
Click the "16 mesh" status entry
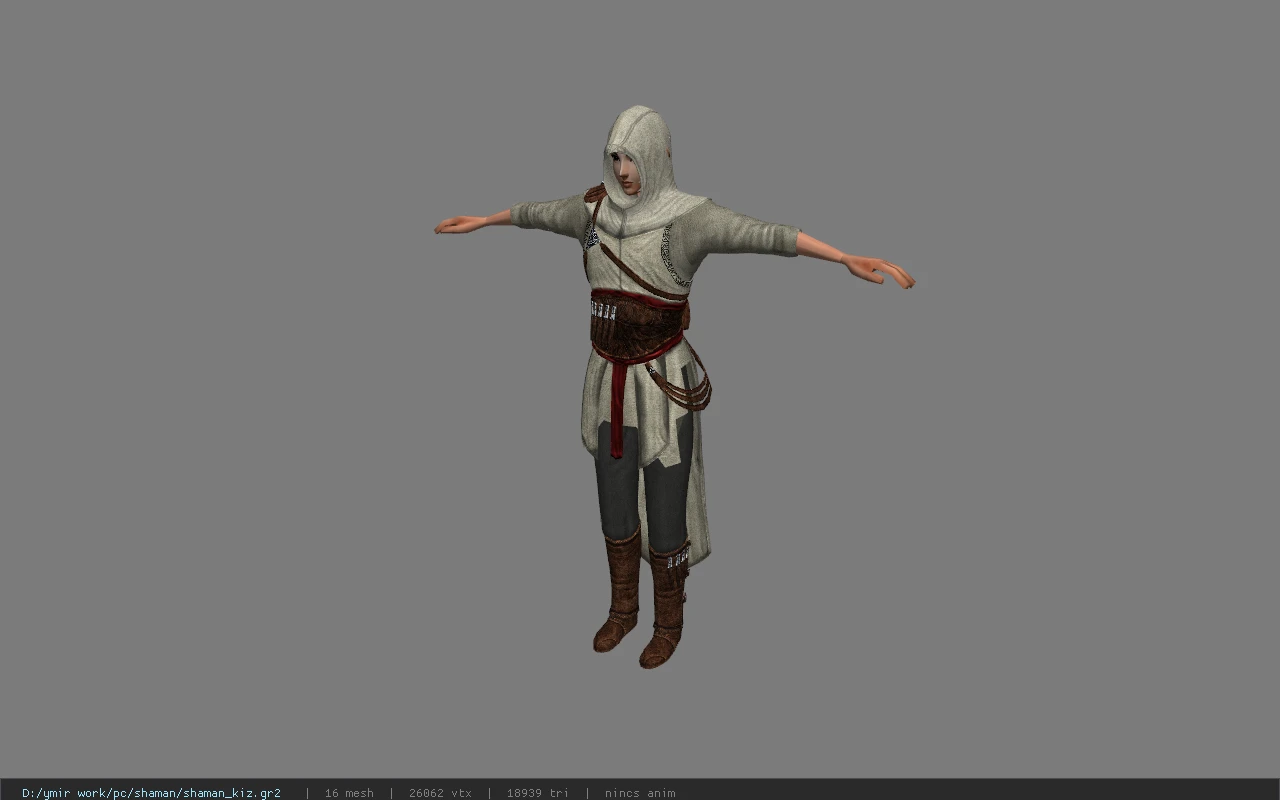point(349,793)
